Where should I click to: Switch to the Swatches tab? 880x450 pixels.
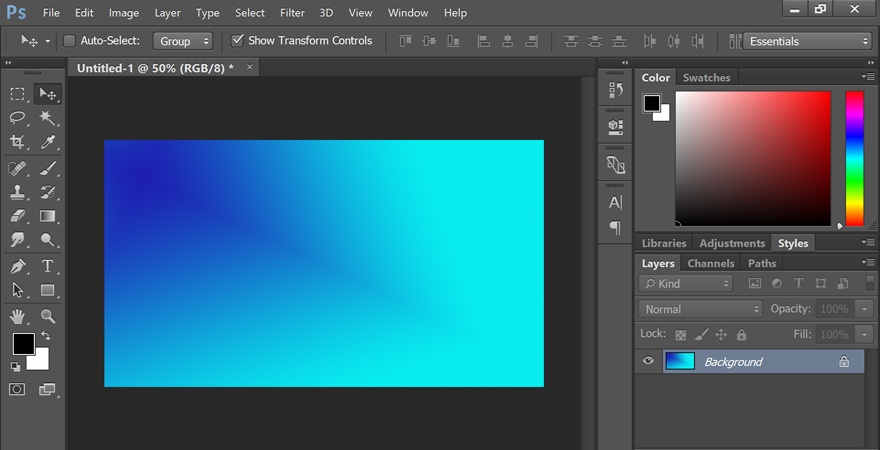coord(706,77)
